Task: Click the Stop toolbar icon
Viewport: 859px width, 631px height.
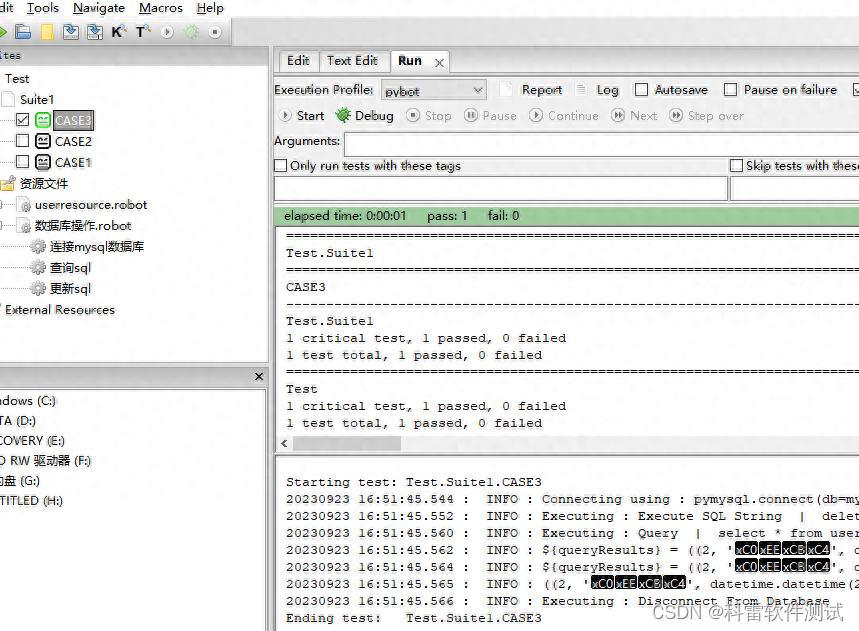Action: [213, 31]
